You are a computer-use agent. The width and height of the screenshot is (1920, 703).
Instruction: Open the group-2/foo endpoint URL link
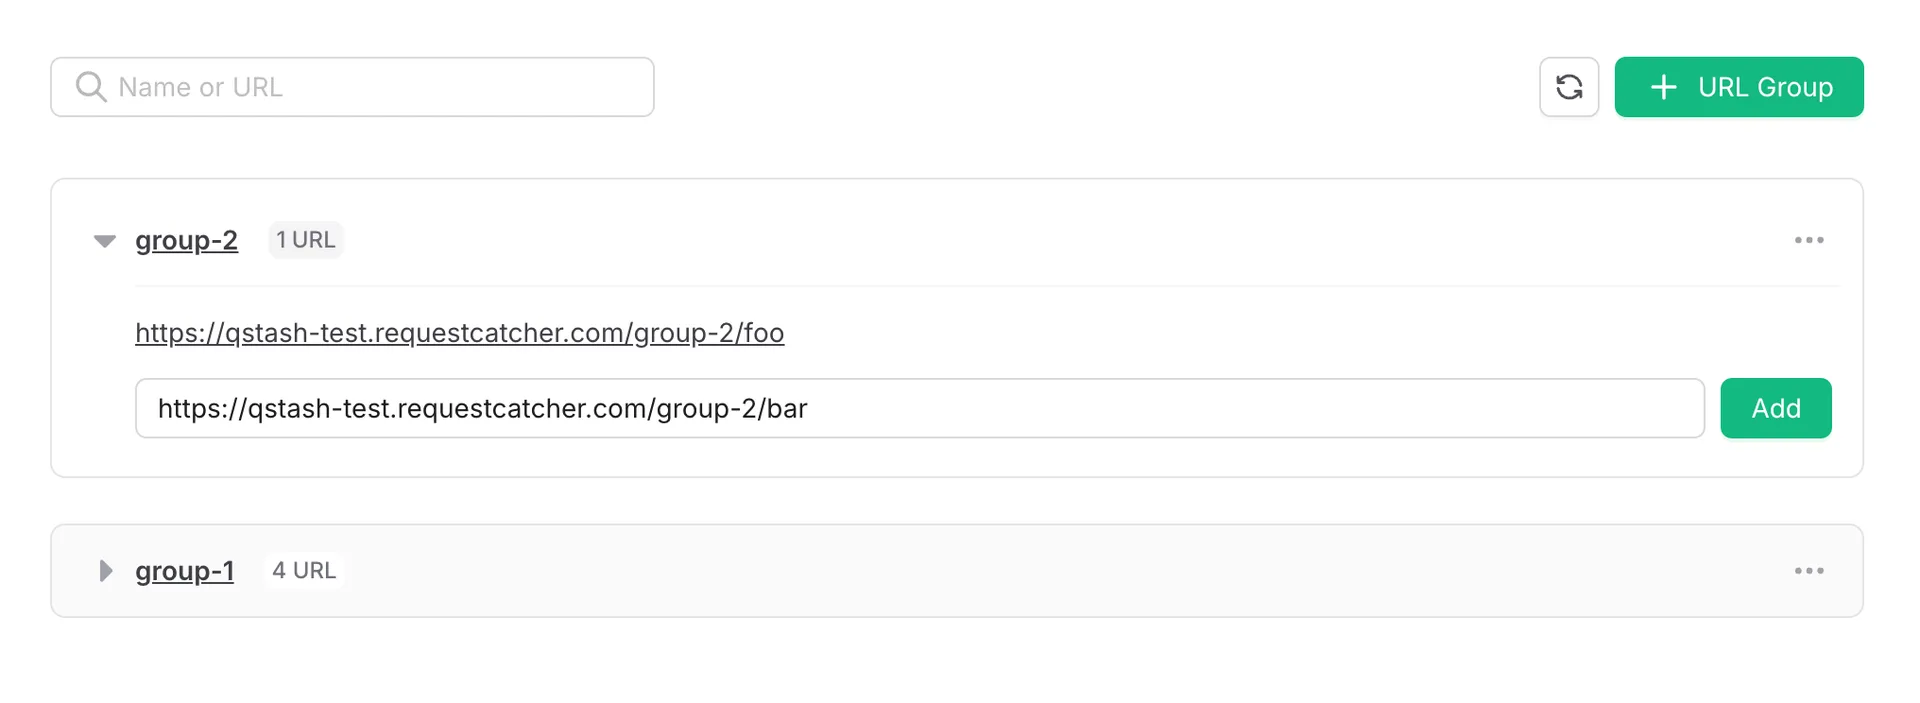(460, 333)
